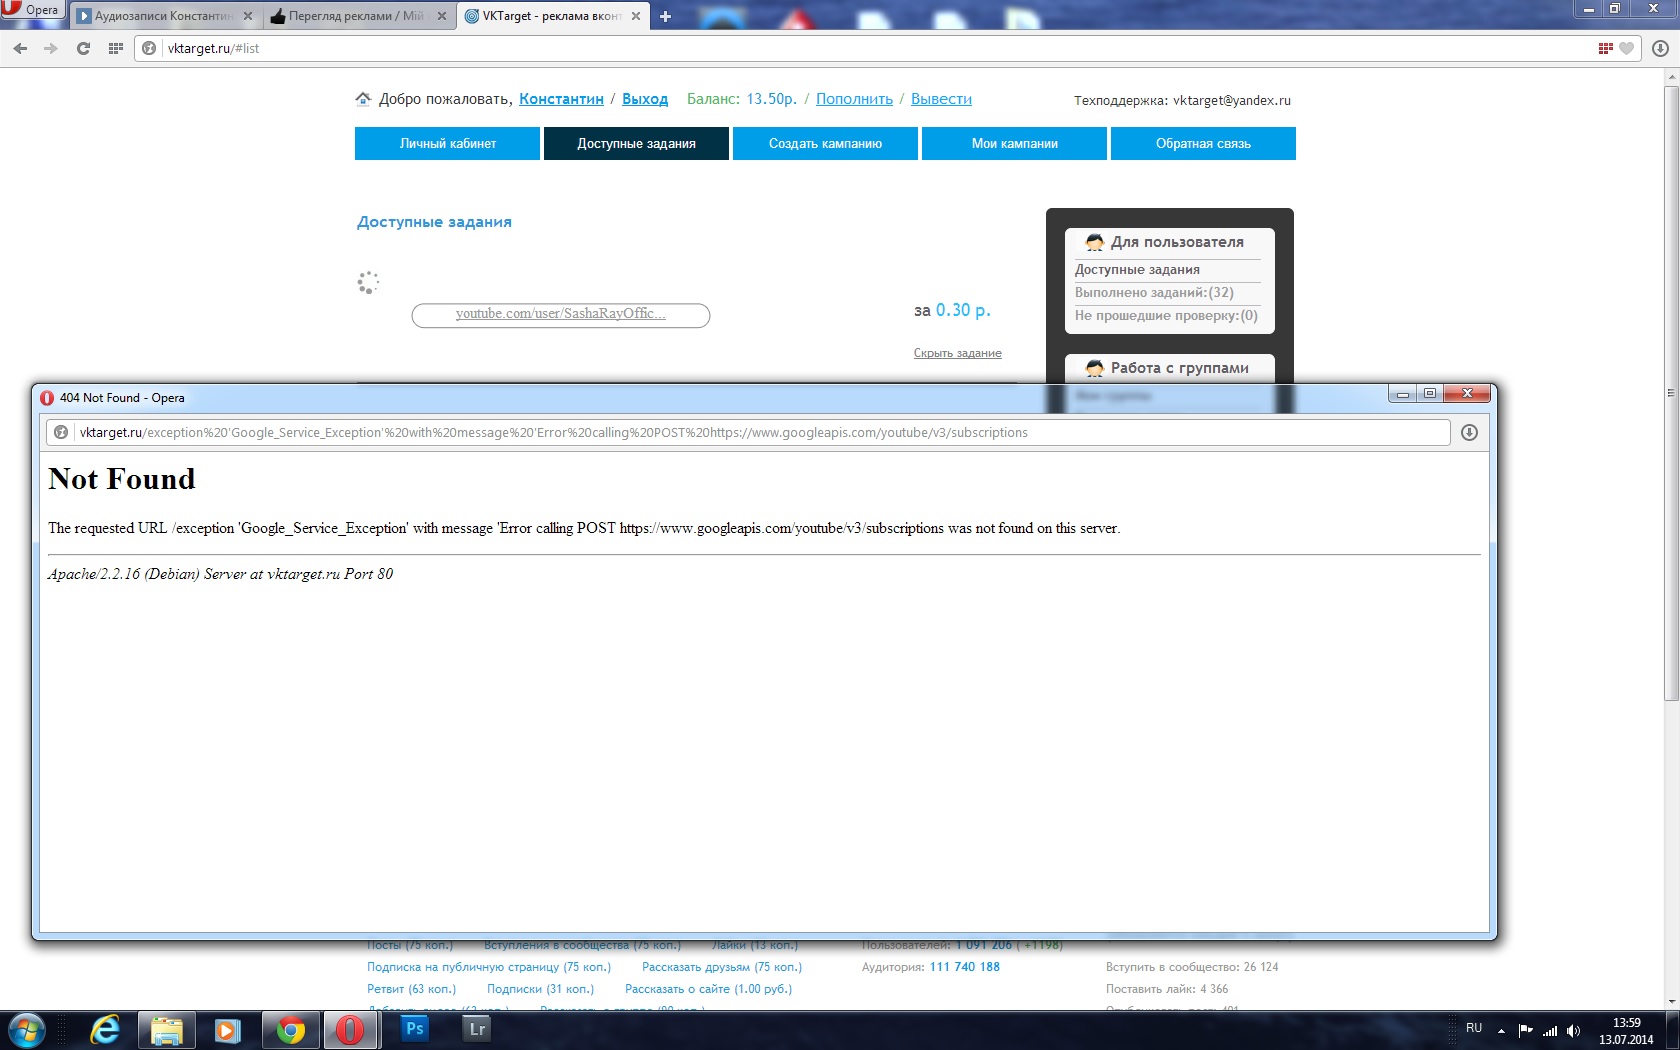
Task: Click the Opera icon in the taskbar
Action: coord(350,1030)
